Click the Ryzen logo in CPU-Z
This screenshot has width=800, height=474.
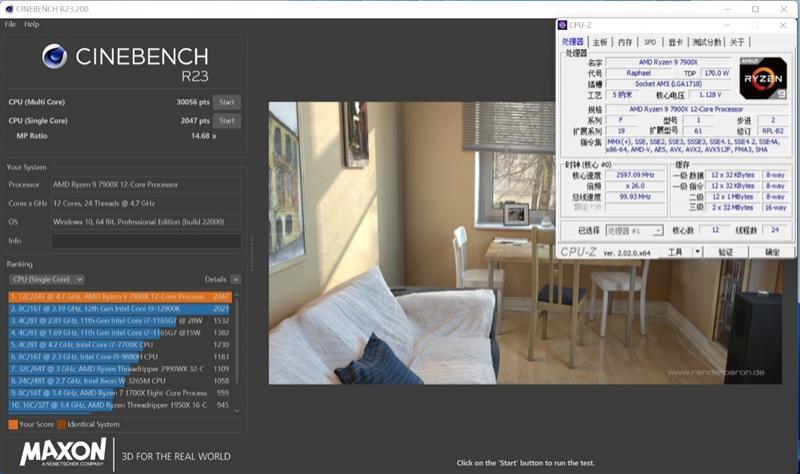pyautogui.click(x=763, y=78)
